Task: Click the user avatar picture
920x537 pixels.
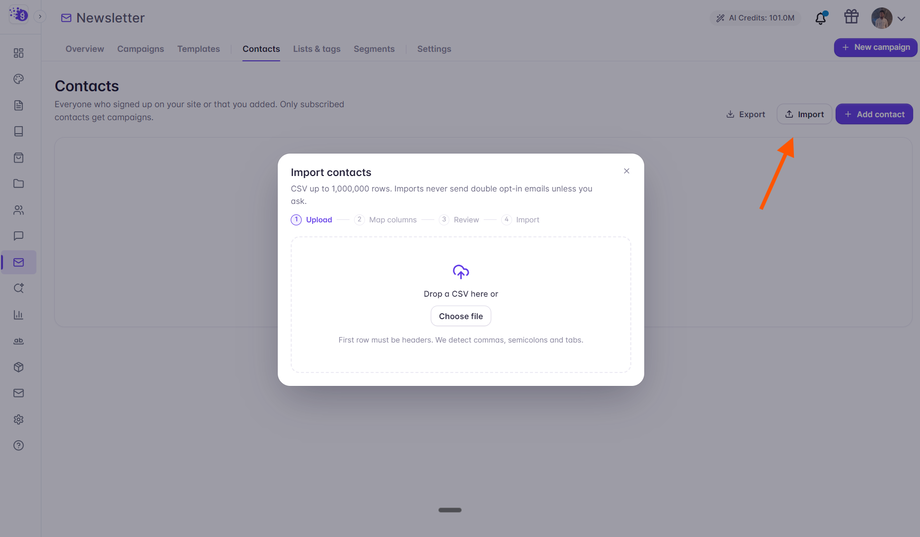Action: [x=881, y=18]
